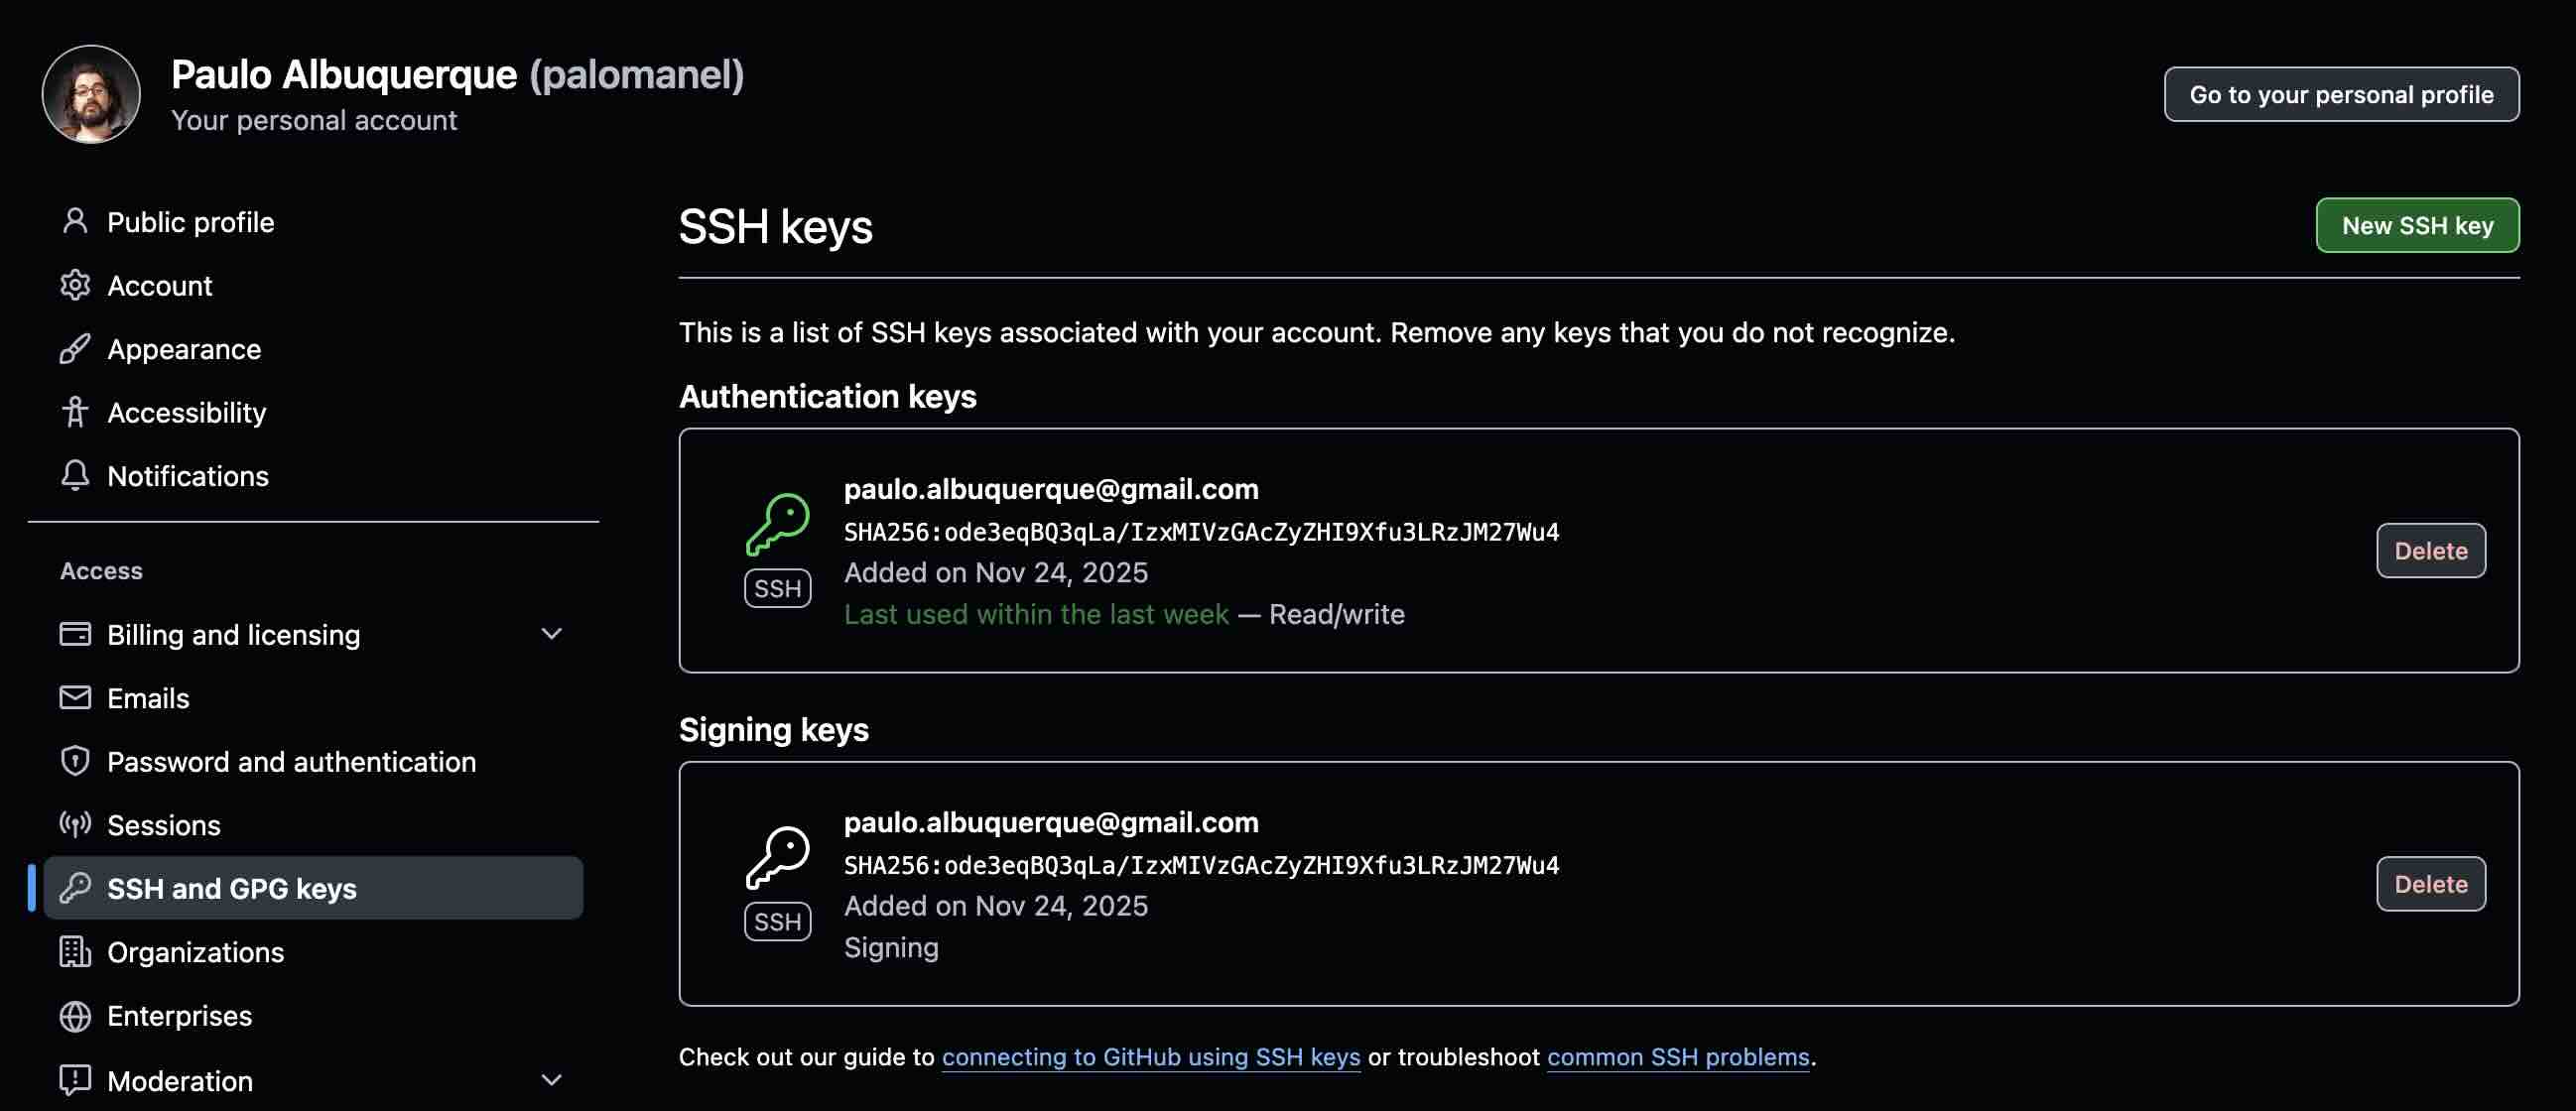The width and height of the screenshot is (2576, 1111).
Task: Click the Public profile person icon
Action: point(75,222)
